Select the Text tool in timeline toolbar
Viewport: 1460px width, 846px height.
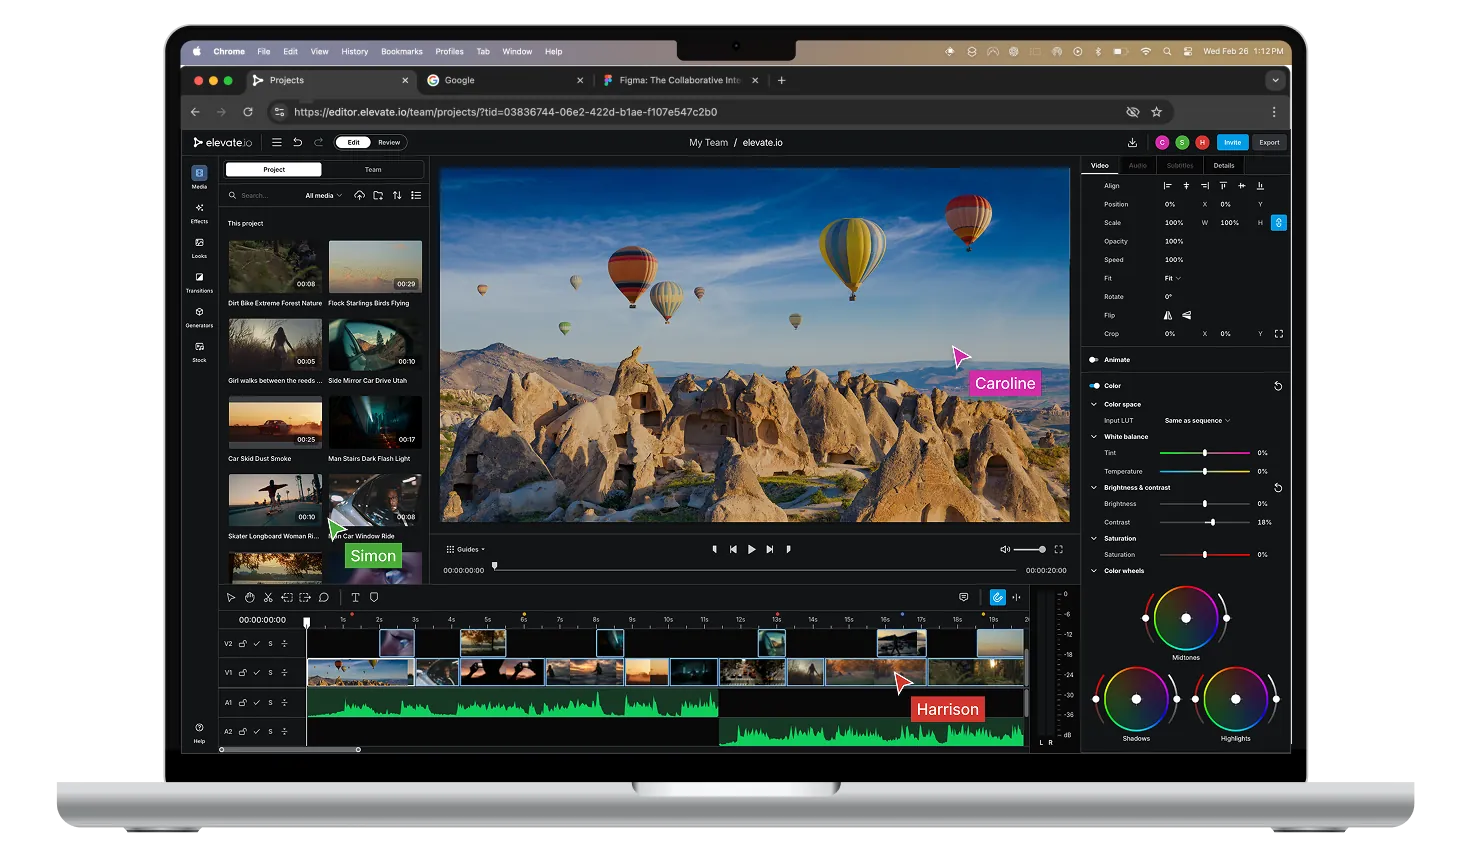coord(355,597)
